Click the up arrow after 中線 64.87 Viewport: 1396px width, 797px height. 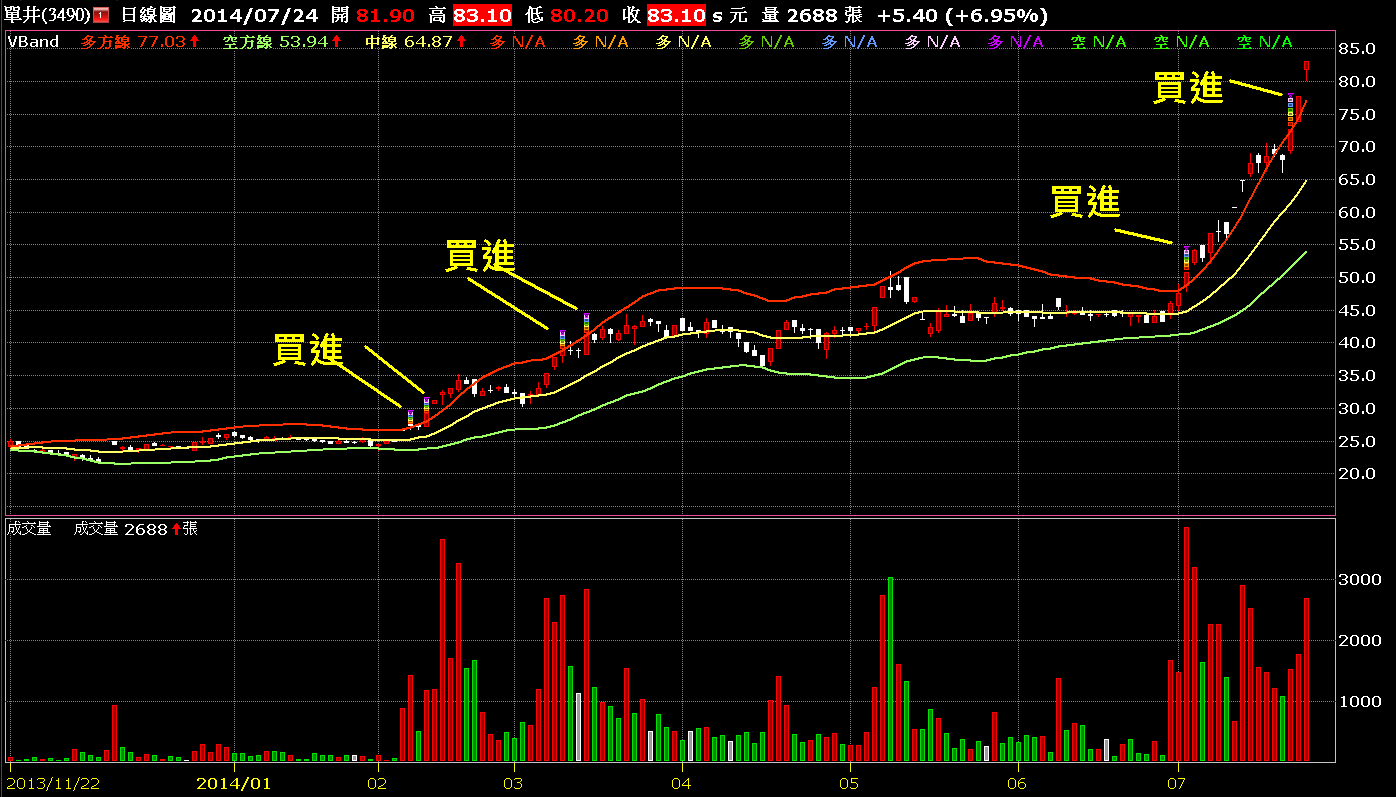tap(474, 42)
